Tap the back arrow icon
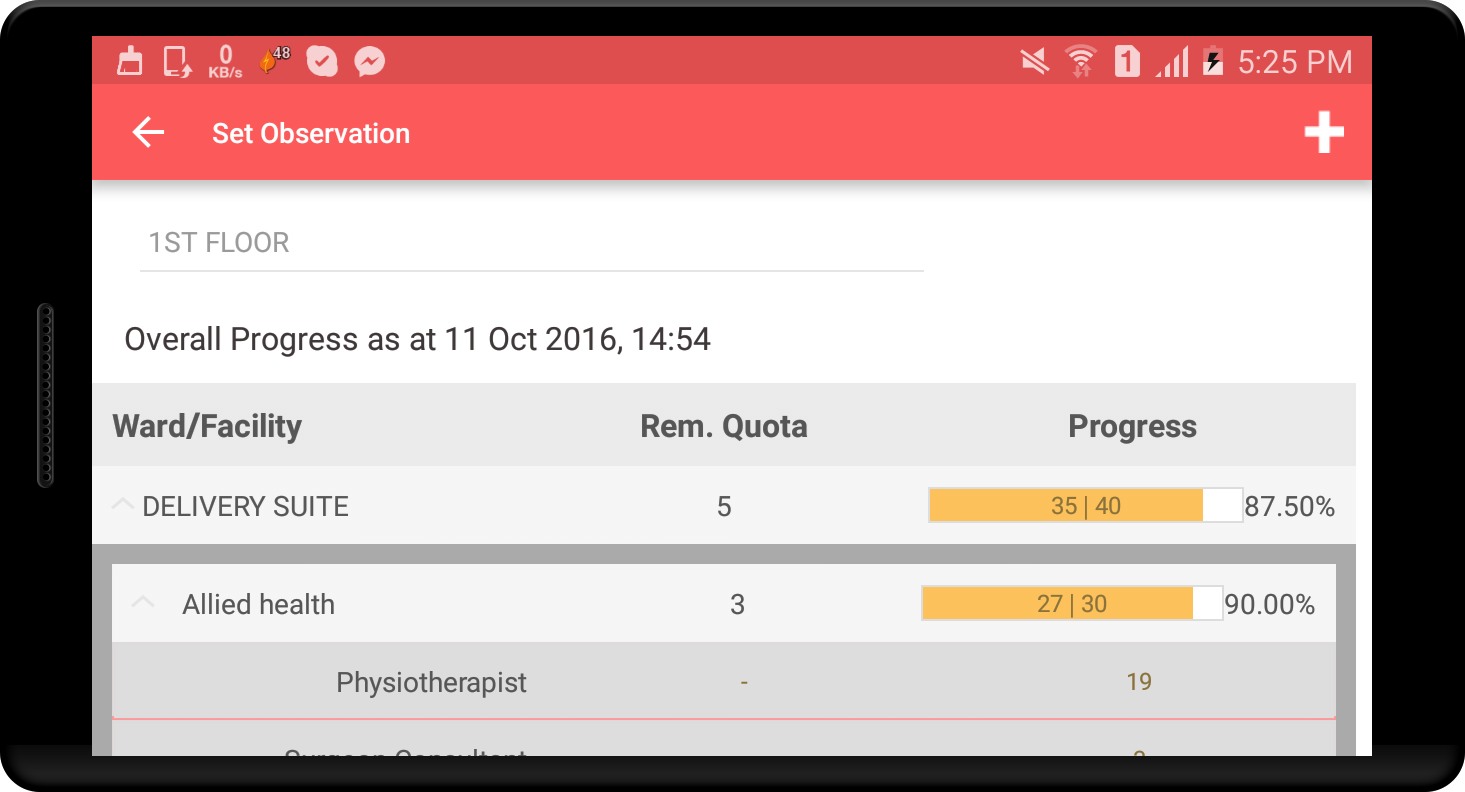The image size is (1465, 792). click(148, 133)
